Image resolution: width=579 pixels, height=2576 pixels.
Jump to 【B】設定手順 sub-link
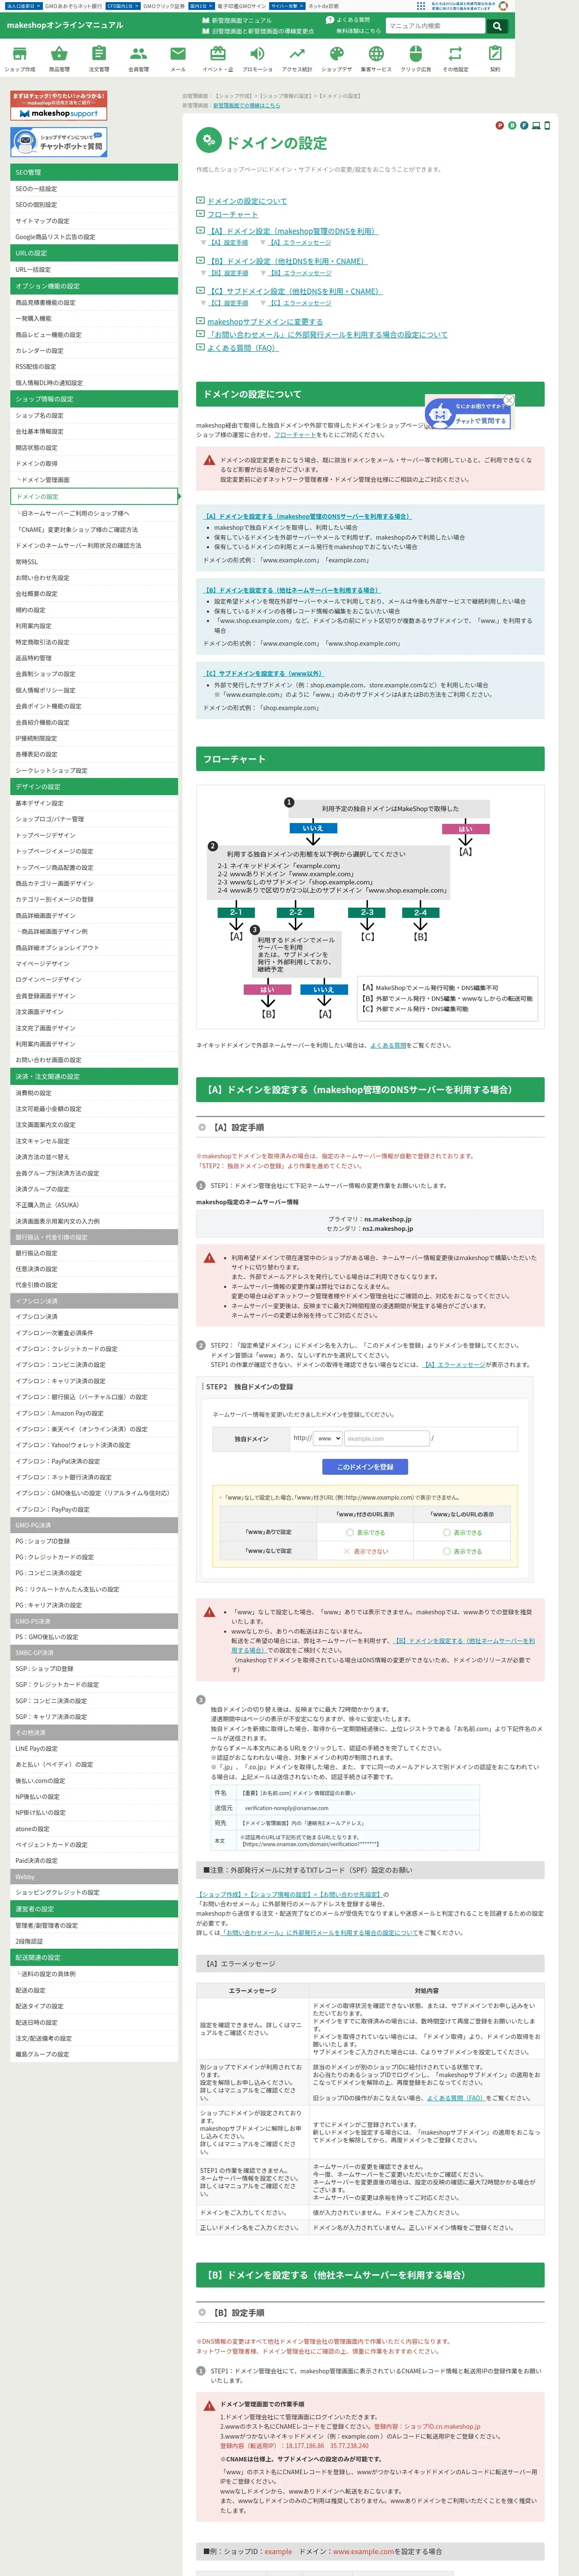coord(228,273)
